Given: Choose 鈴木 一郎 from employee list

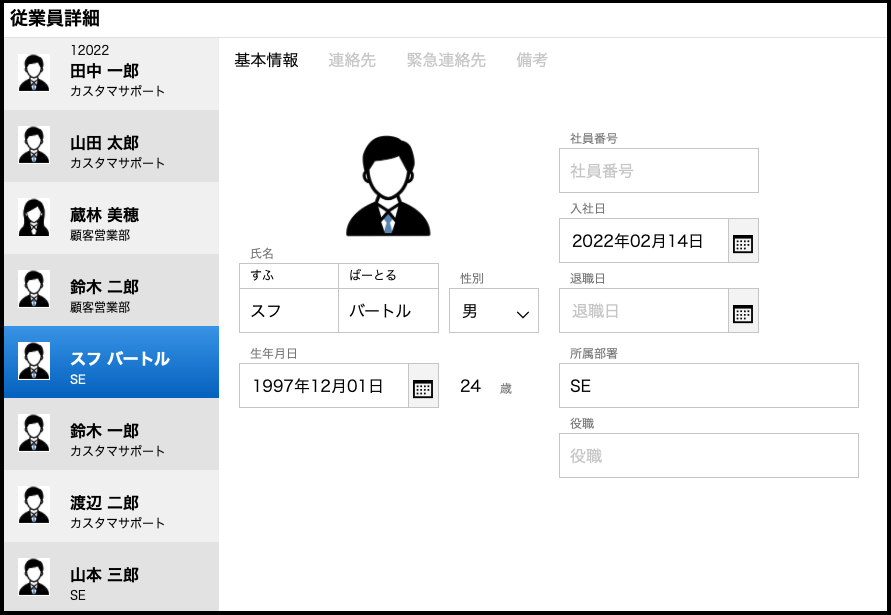Looking at the screenshot, I should [111, 434].
